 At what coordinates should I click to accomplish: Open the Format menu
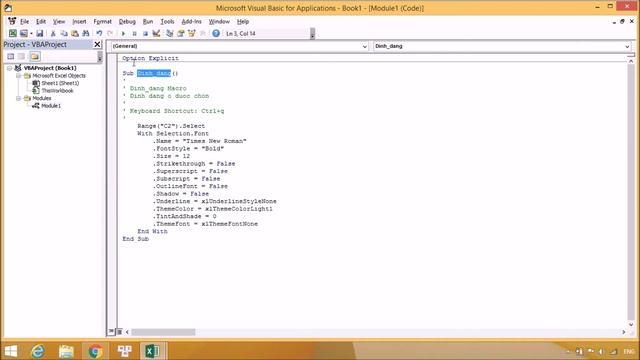click(102, 22)
